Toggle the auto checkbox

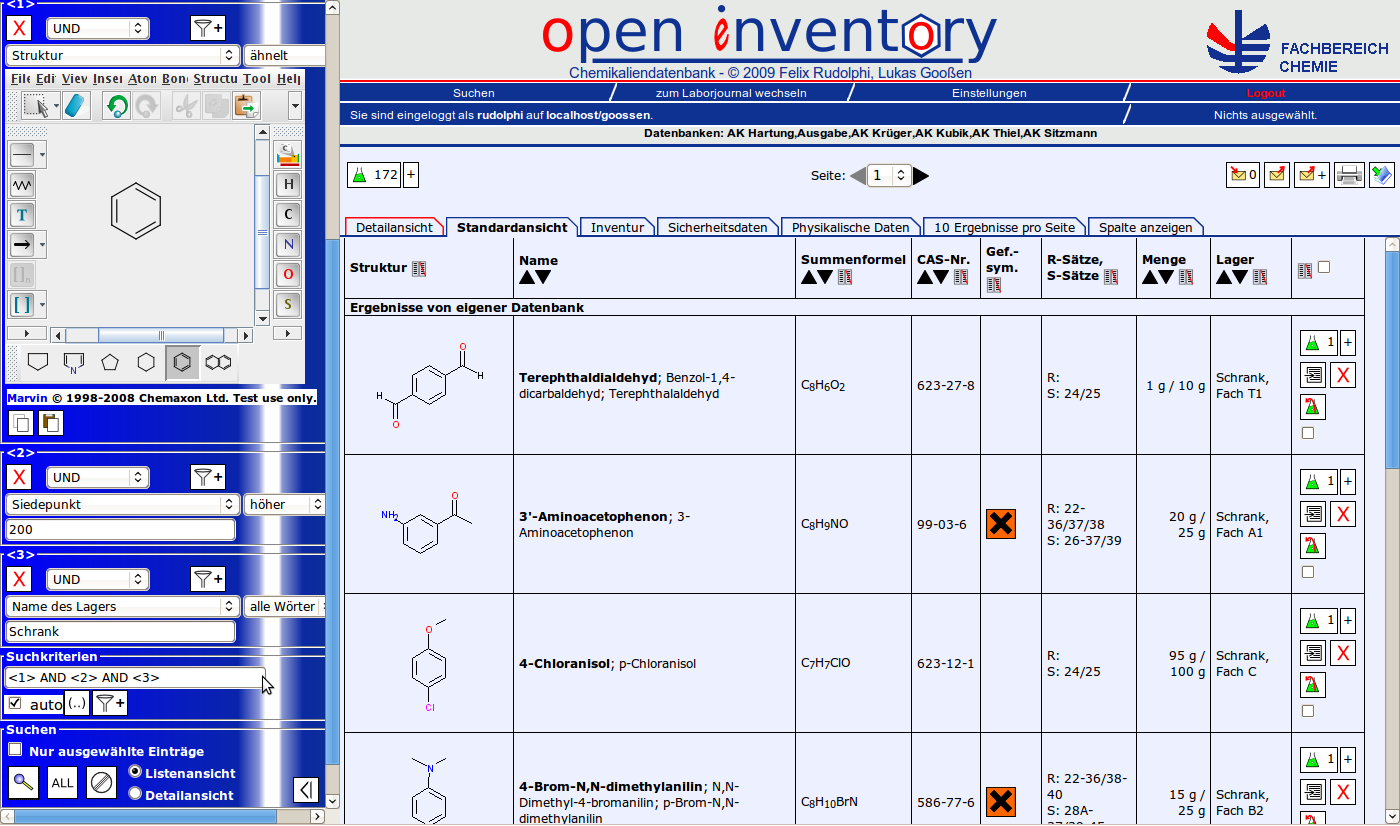[x=14, y=704]
